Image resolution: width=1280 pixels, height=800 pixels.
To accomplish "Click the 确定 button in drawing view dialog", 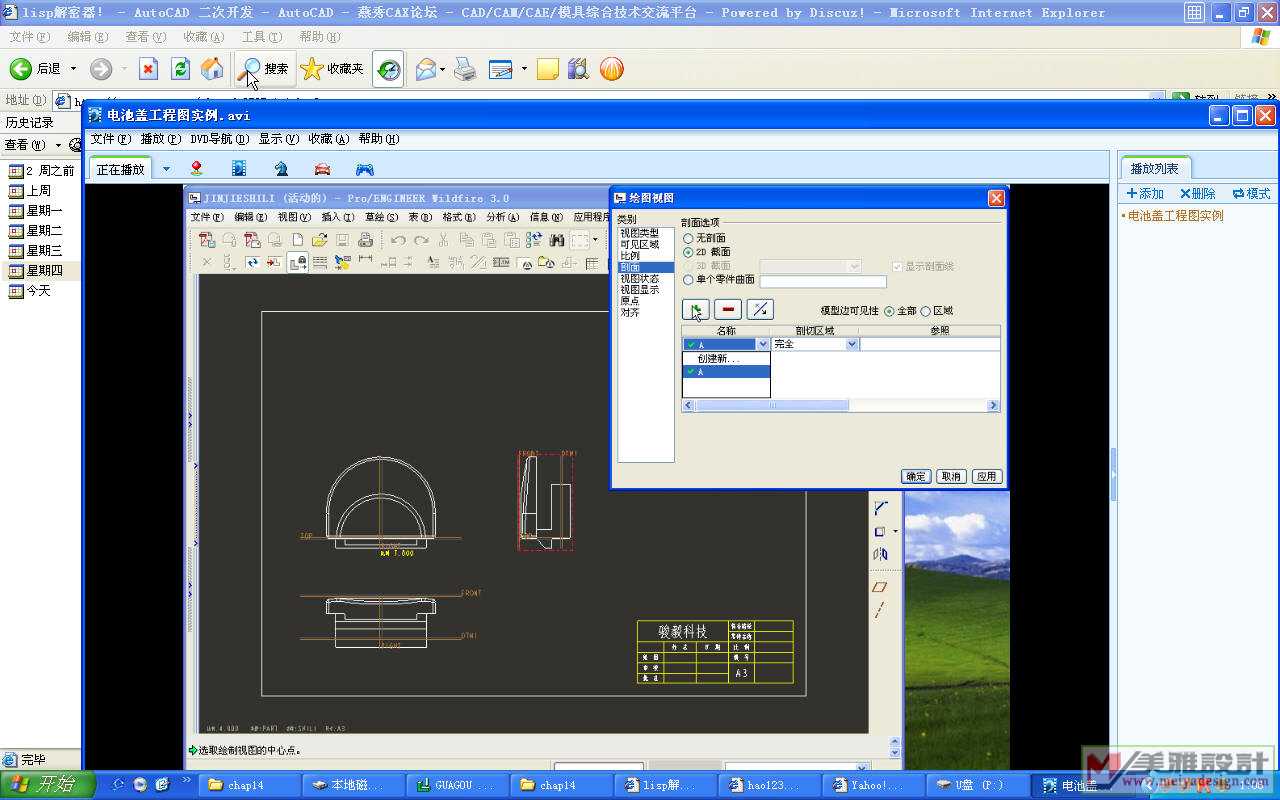I will click(915, 476).
